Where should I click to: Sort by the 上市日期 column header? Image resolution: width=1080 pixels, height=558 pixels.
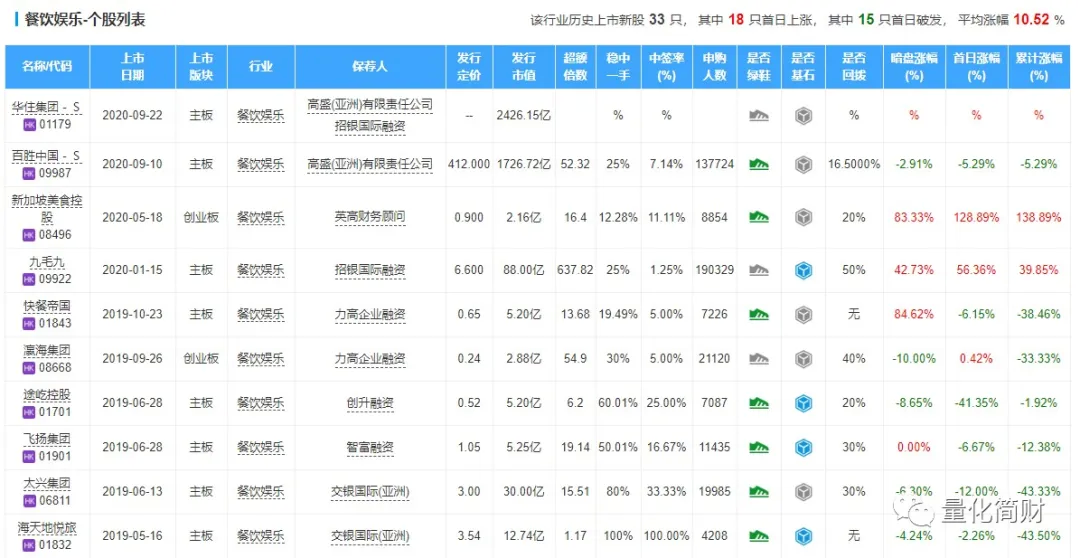point(132,67)
